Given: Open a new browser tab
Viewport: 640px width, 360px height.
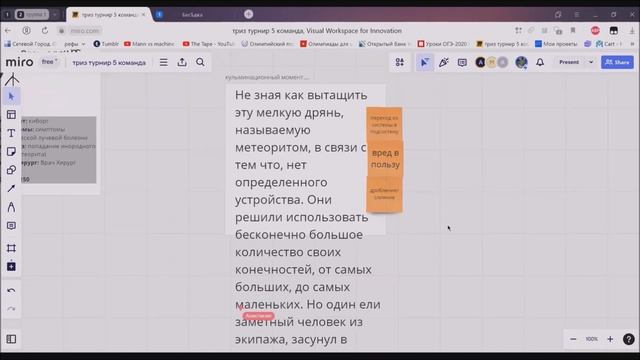Looking at the screenshot, I should tap(248, 14).
